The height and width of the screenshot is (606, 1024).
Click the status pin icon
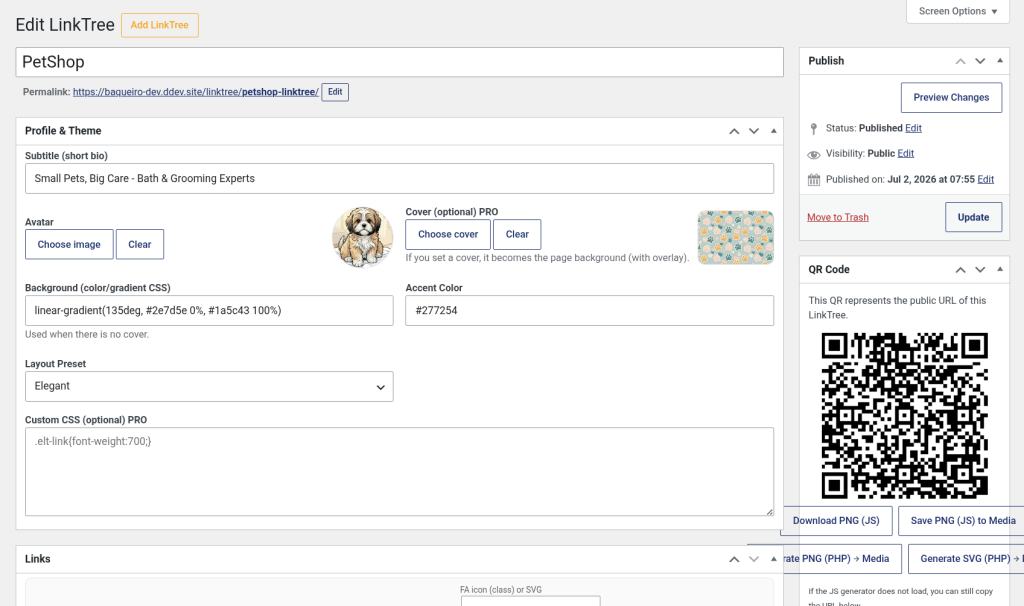point(814,129)
